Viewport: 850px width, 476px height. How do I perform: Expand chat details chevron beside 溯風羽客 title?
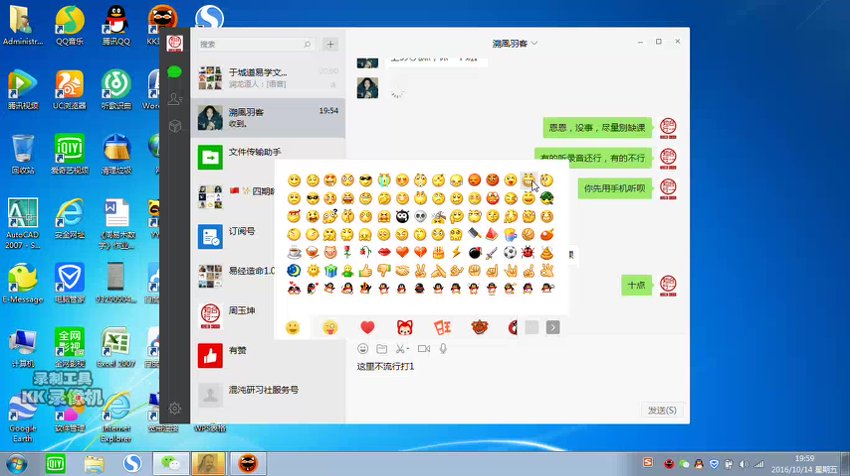(534, 43)
